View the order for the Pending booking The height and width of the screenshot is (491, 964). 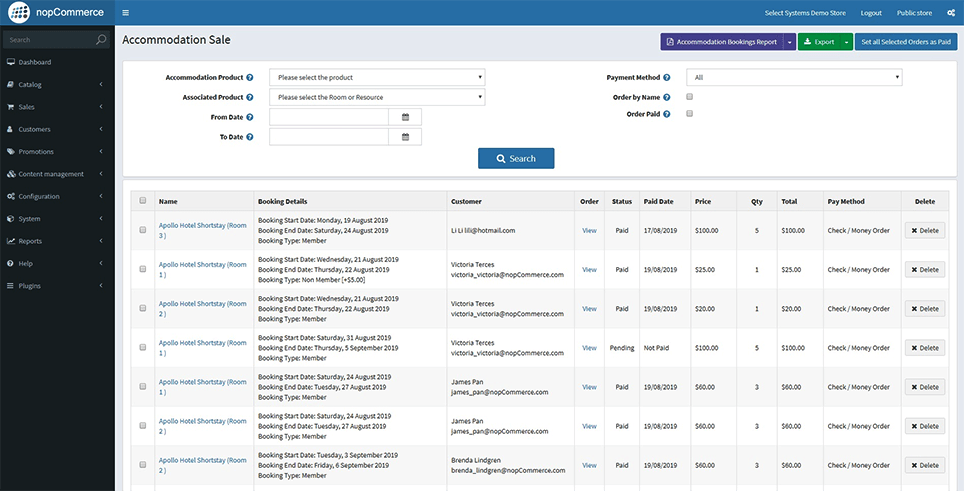(589, 348)
